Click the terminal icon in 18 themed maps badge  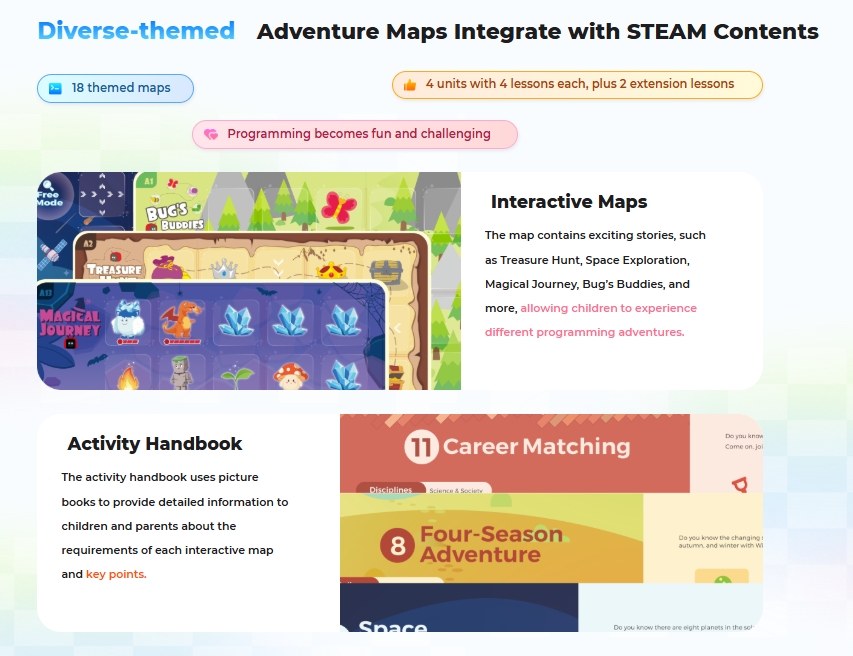coord(55,88)
